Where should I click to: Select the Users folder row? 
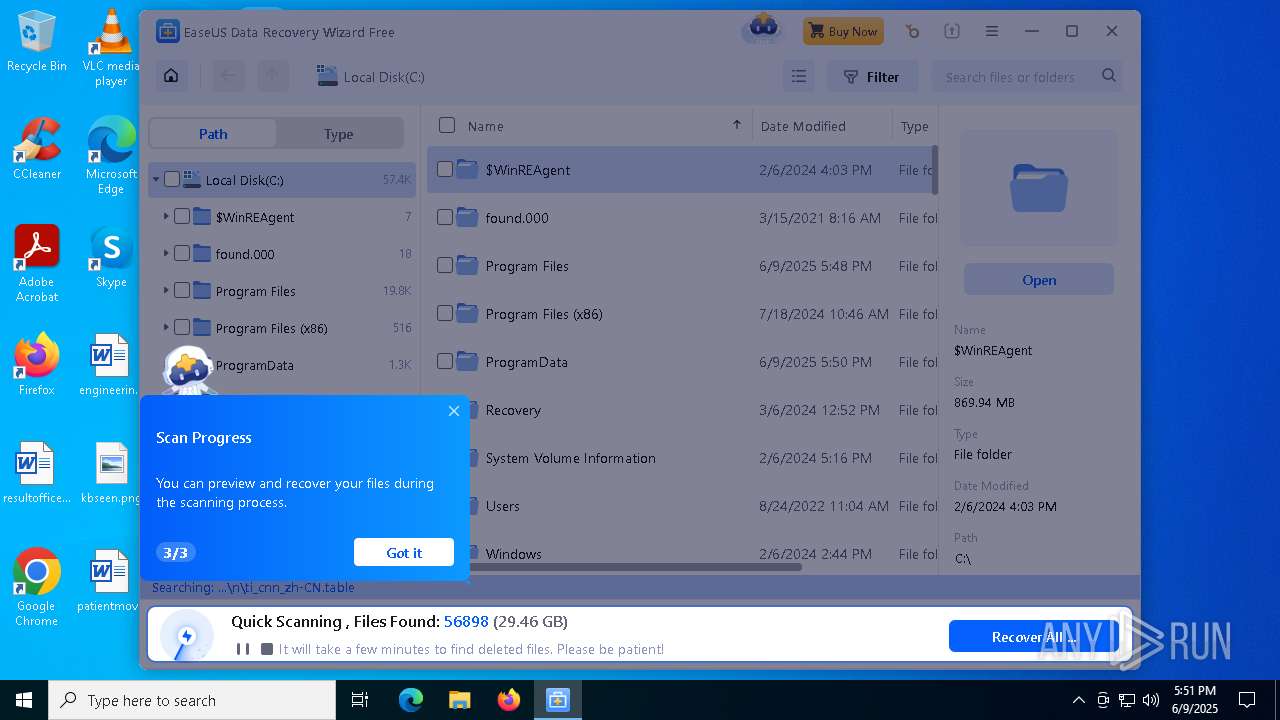tap(682, 506)
